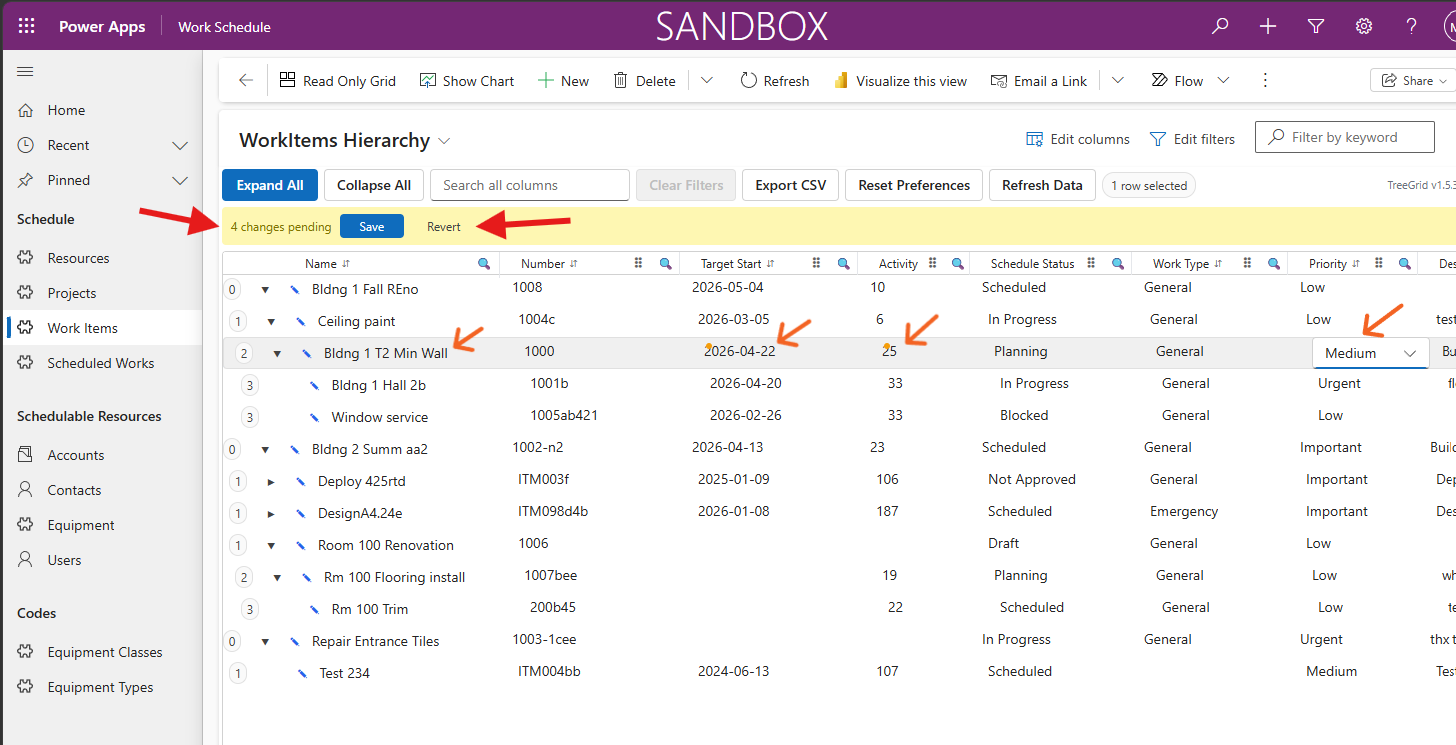Viewport: 1456px width, 745px height.
Task: Click Revert to discard pending changes
Action: 444,227
